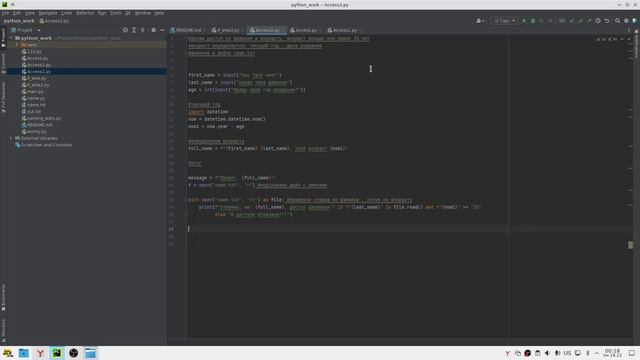640x360 pixels.
Task: Click the user account icon
Action: tap(480, 21)
